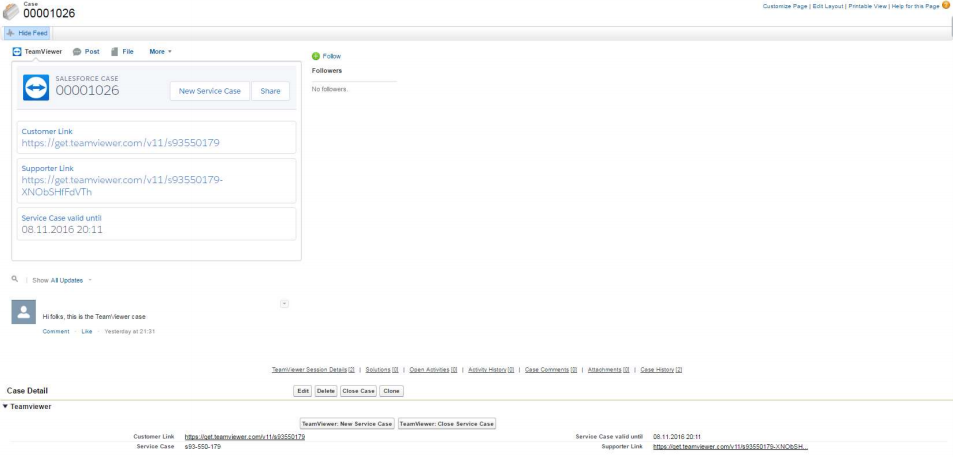Switch to the TeamViewer publisher tab
Screen dimensions: 954x457
[37, 52]
